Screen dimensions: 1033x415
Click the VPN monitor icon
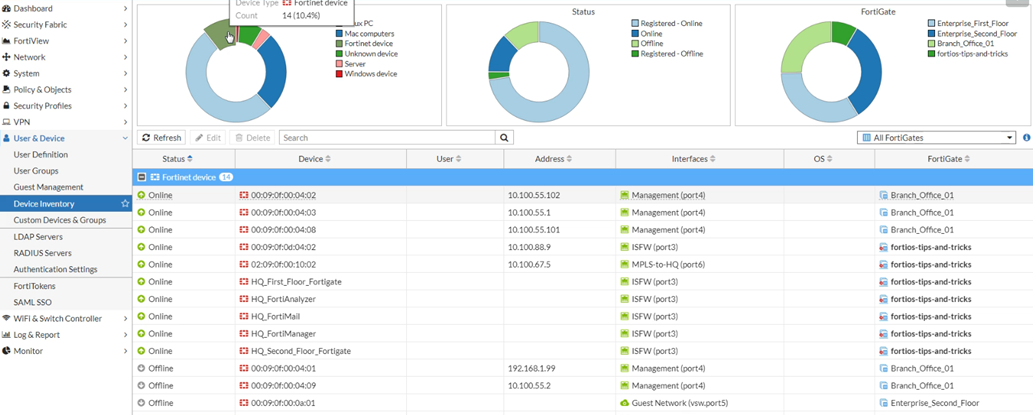pos(7,122)
